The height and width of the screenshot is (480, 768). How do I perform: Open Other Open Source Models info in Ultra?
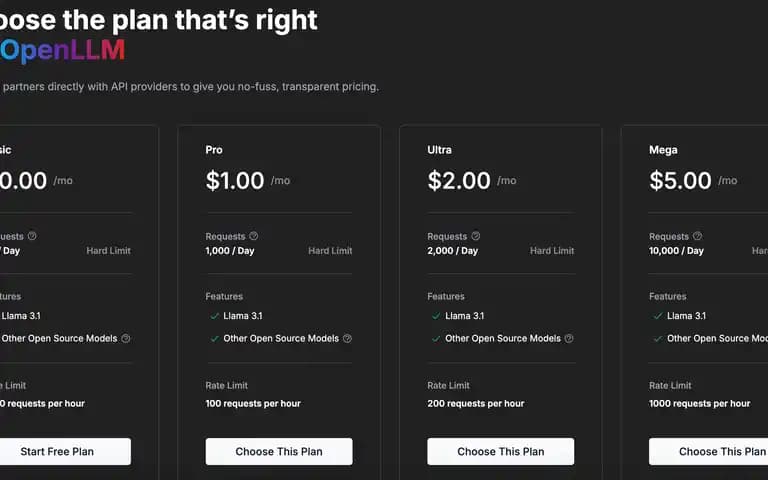[x=569, y=338]
